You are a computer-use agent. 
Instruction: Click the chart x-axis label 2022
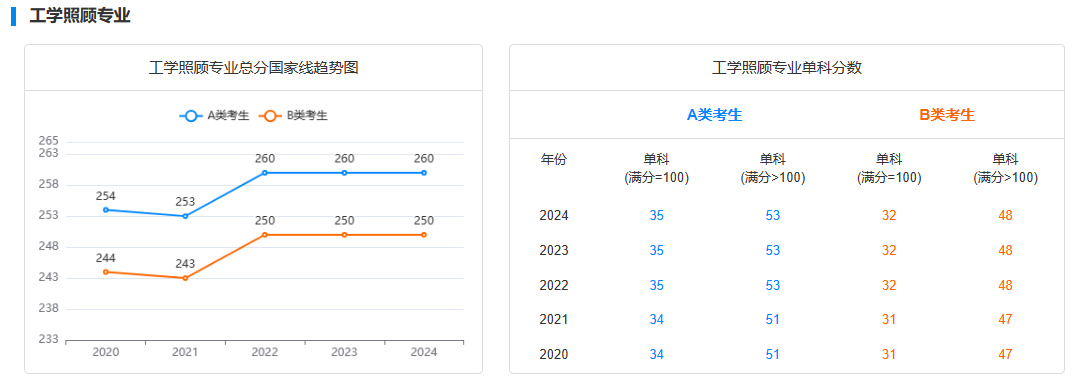pos(264,352)
